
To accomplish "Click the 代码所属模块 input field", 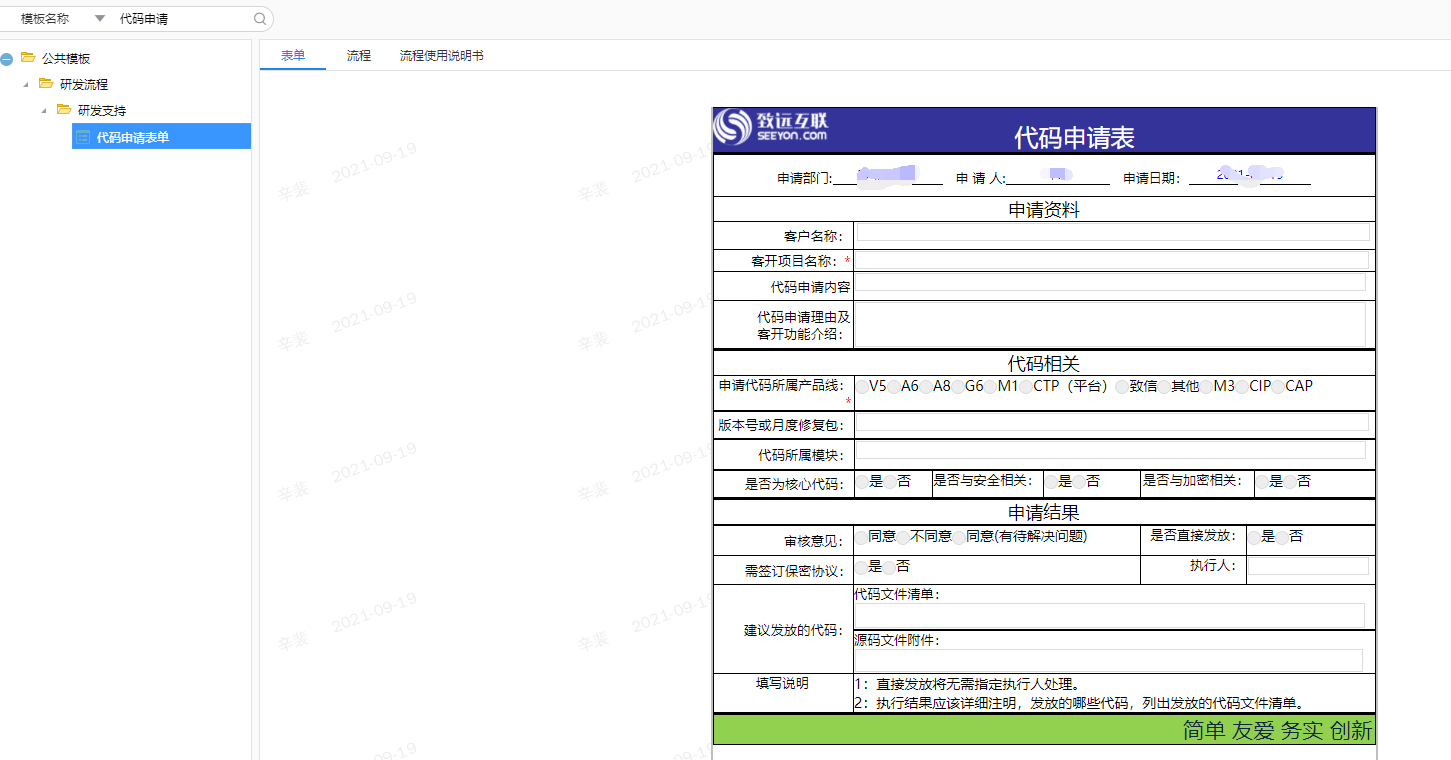I will [1110, 451].
